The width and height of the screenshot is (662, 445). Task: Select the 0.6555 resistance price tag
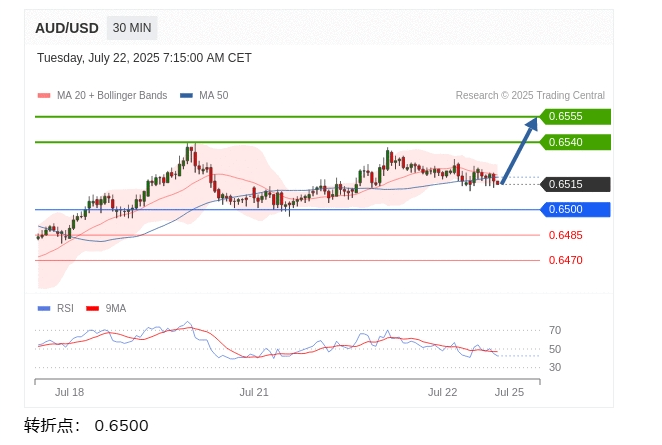[575, 117]
